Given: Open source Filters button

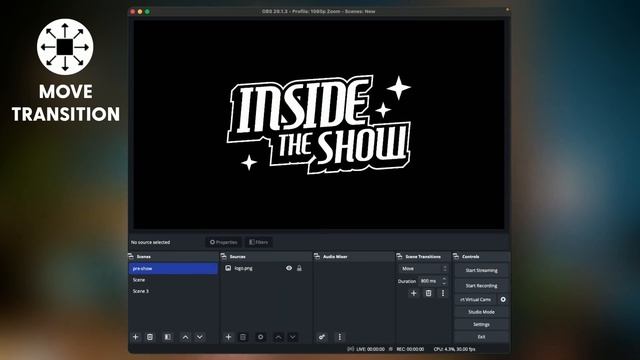Looking at the screenshot, I should coord(259,242).
